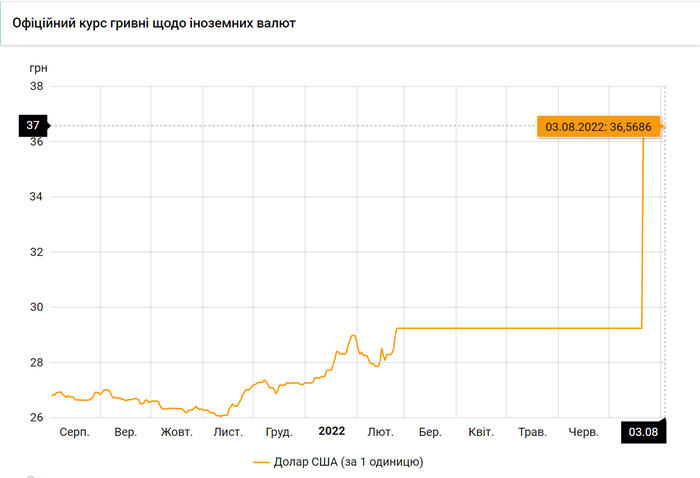Select the Лист. month label
This screenshot has height=478, width=700.
[228, 432]
